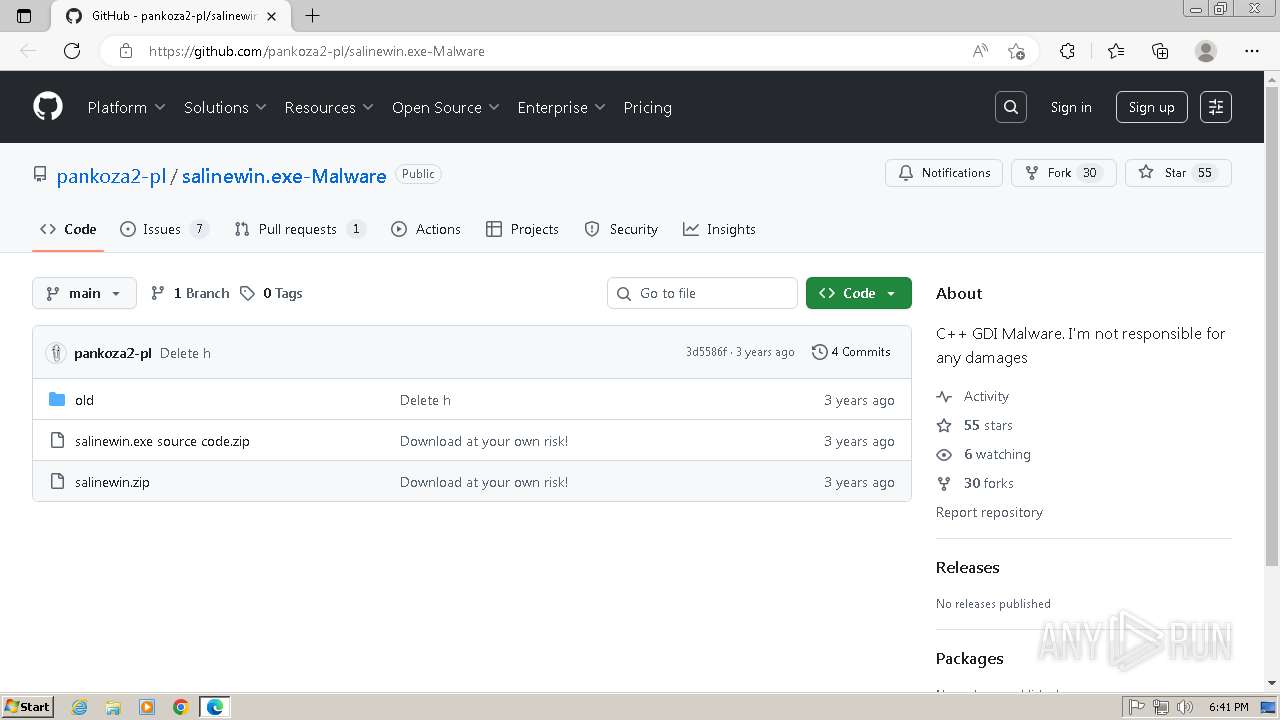The width and height of the screenshot is (1280, 720).
Task: Launch the media player taskbar icon
Action: 147,707
